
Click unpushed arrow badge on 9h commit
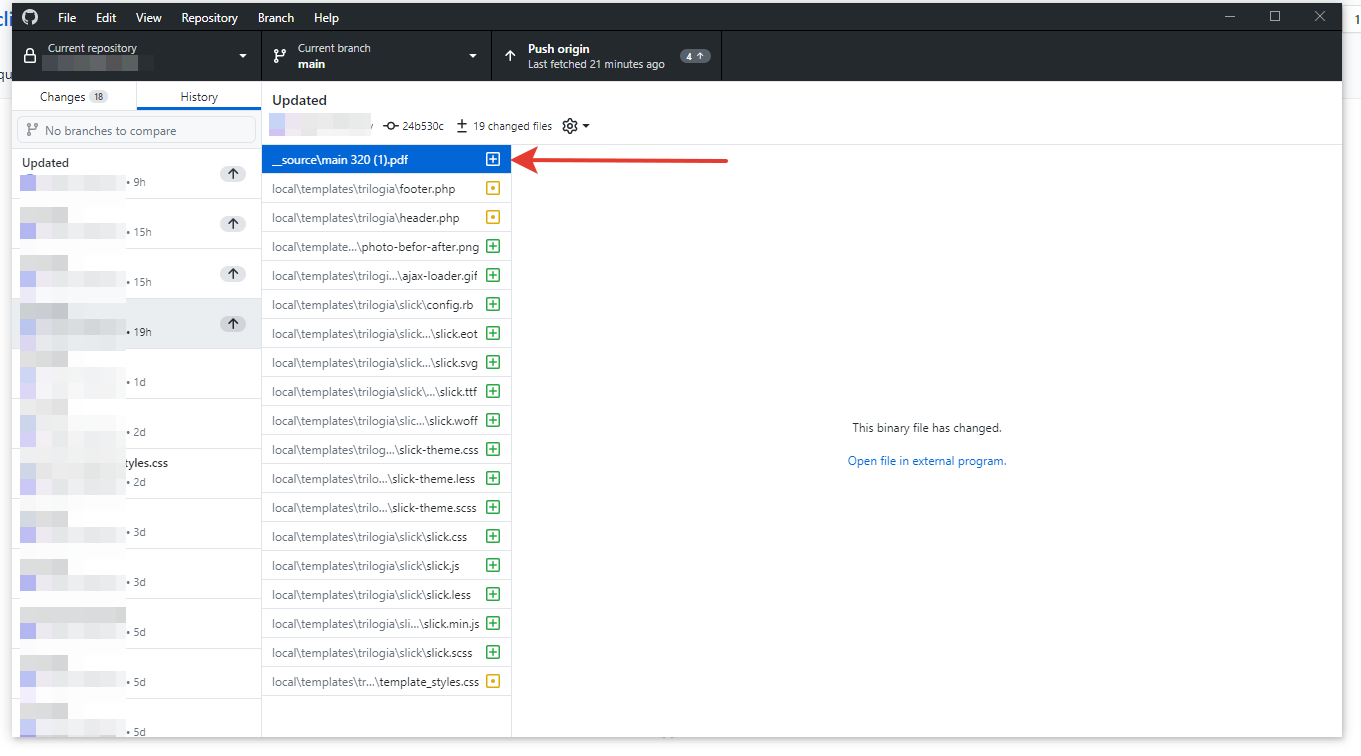[233, 174]
